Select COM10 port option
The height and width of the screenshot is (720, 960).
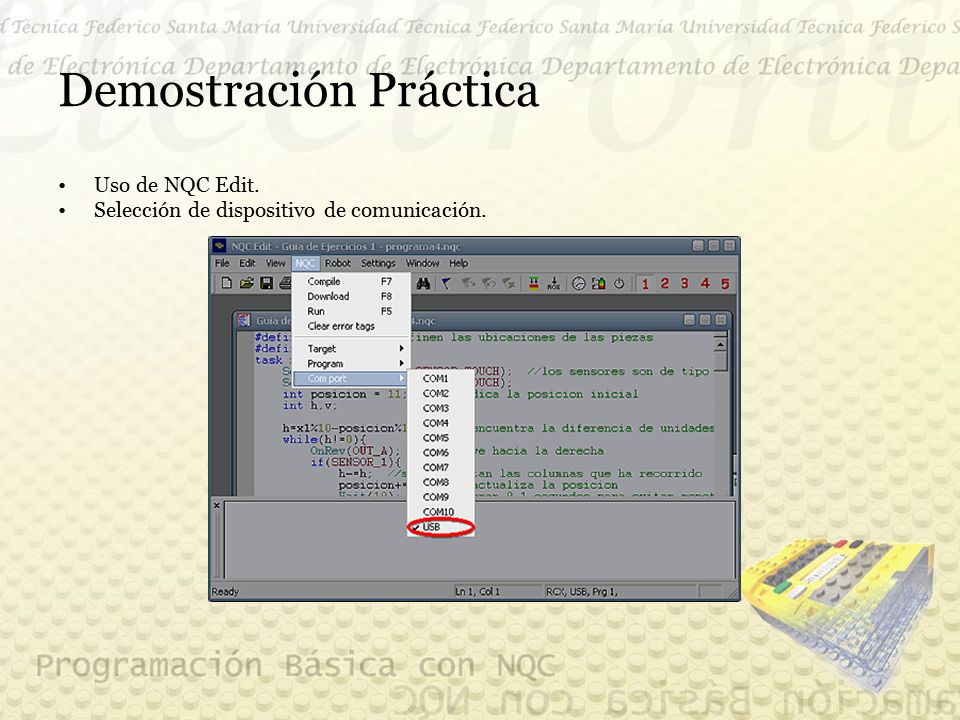[x=440, y=512]
